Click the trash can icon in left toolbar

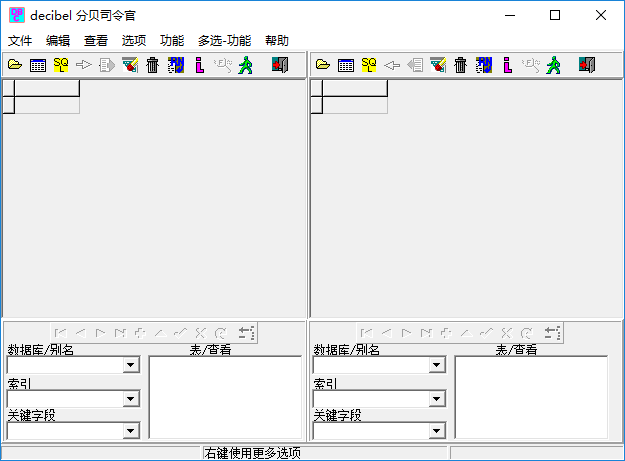pos(153,65)
